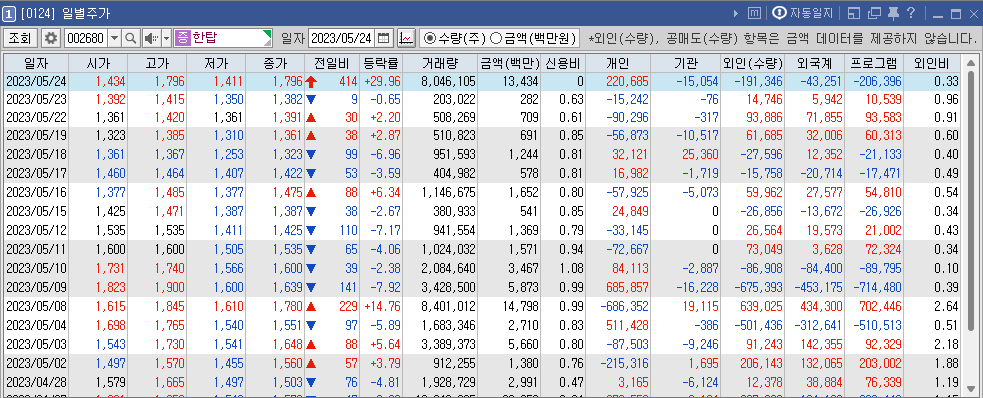Open help with the question mark icon

pos(911,13)
